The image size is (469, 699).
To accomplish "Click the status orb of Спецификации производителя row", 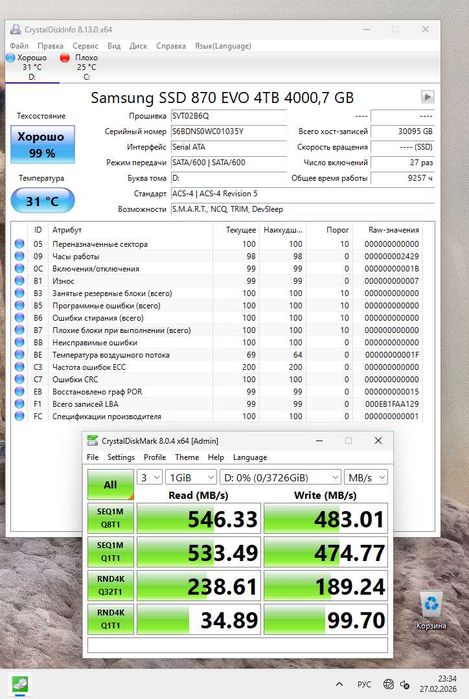I will (19, 416).
